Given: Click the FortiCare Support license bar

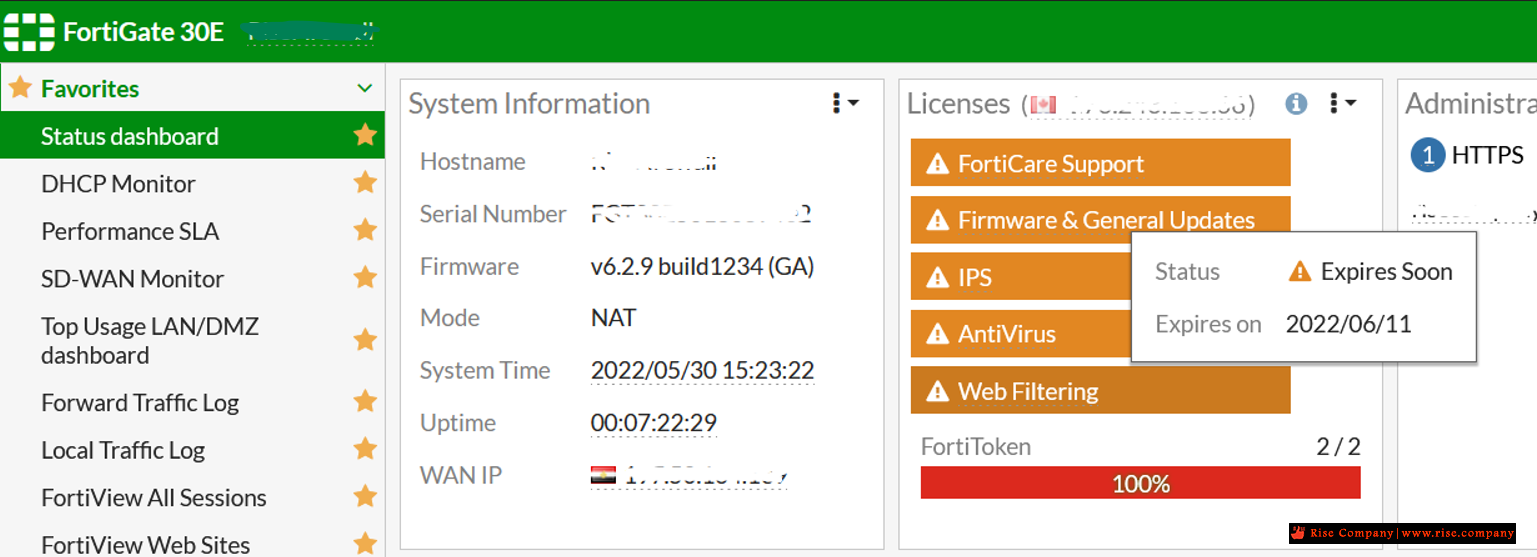Looking at the screenshot, I should pyautogui.click(x=1100, y=163).
